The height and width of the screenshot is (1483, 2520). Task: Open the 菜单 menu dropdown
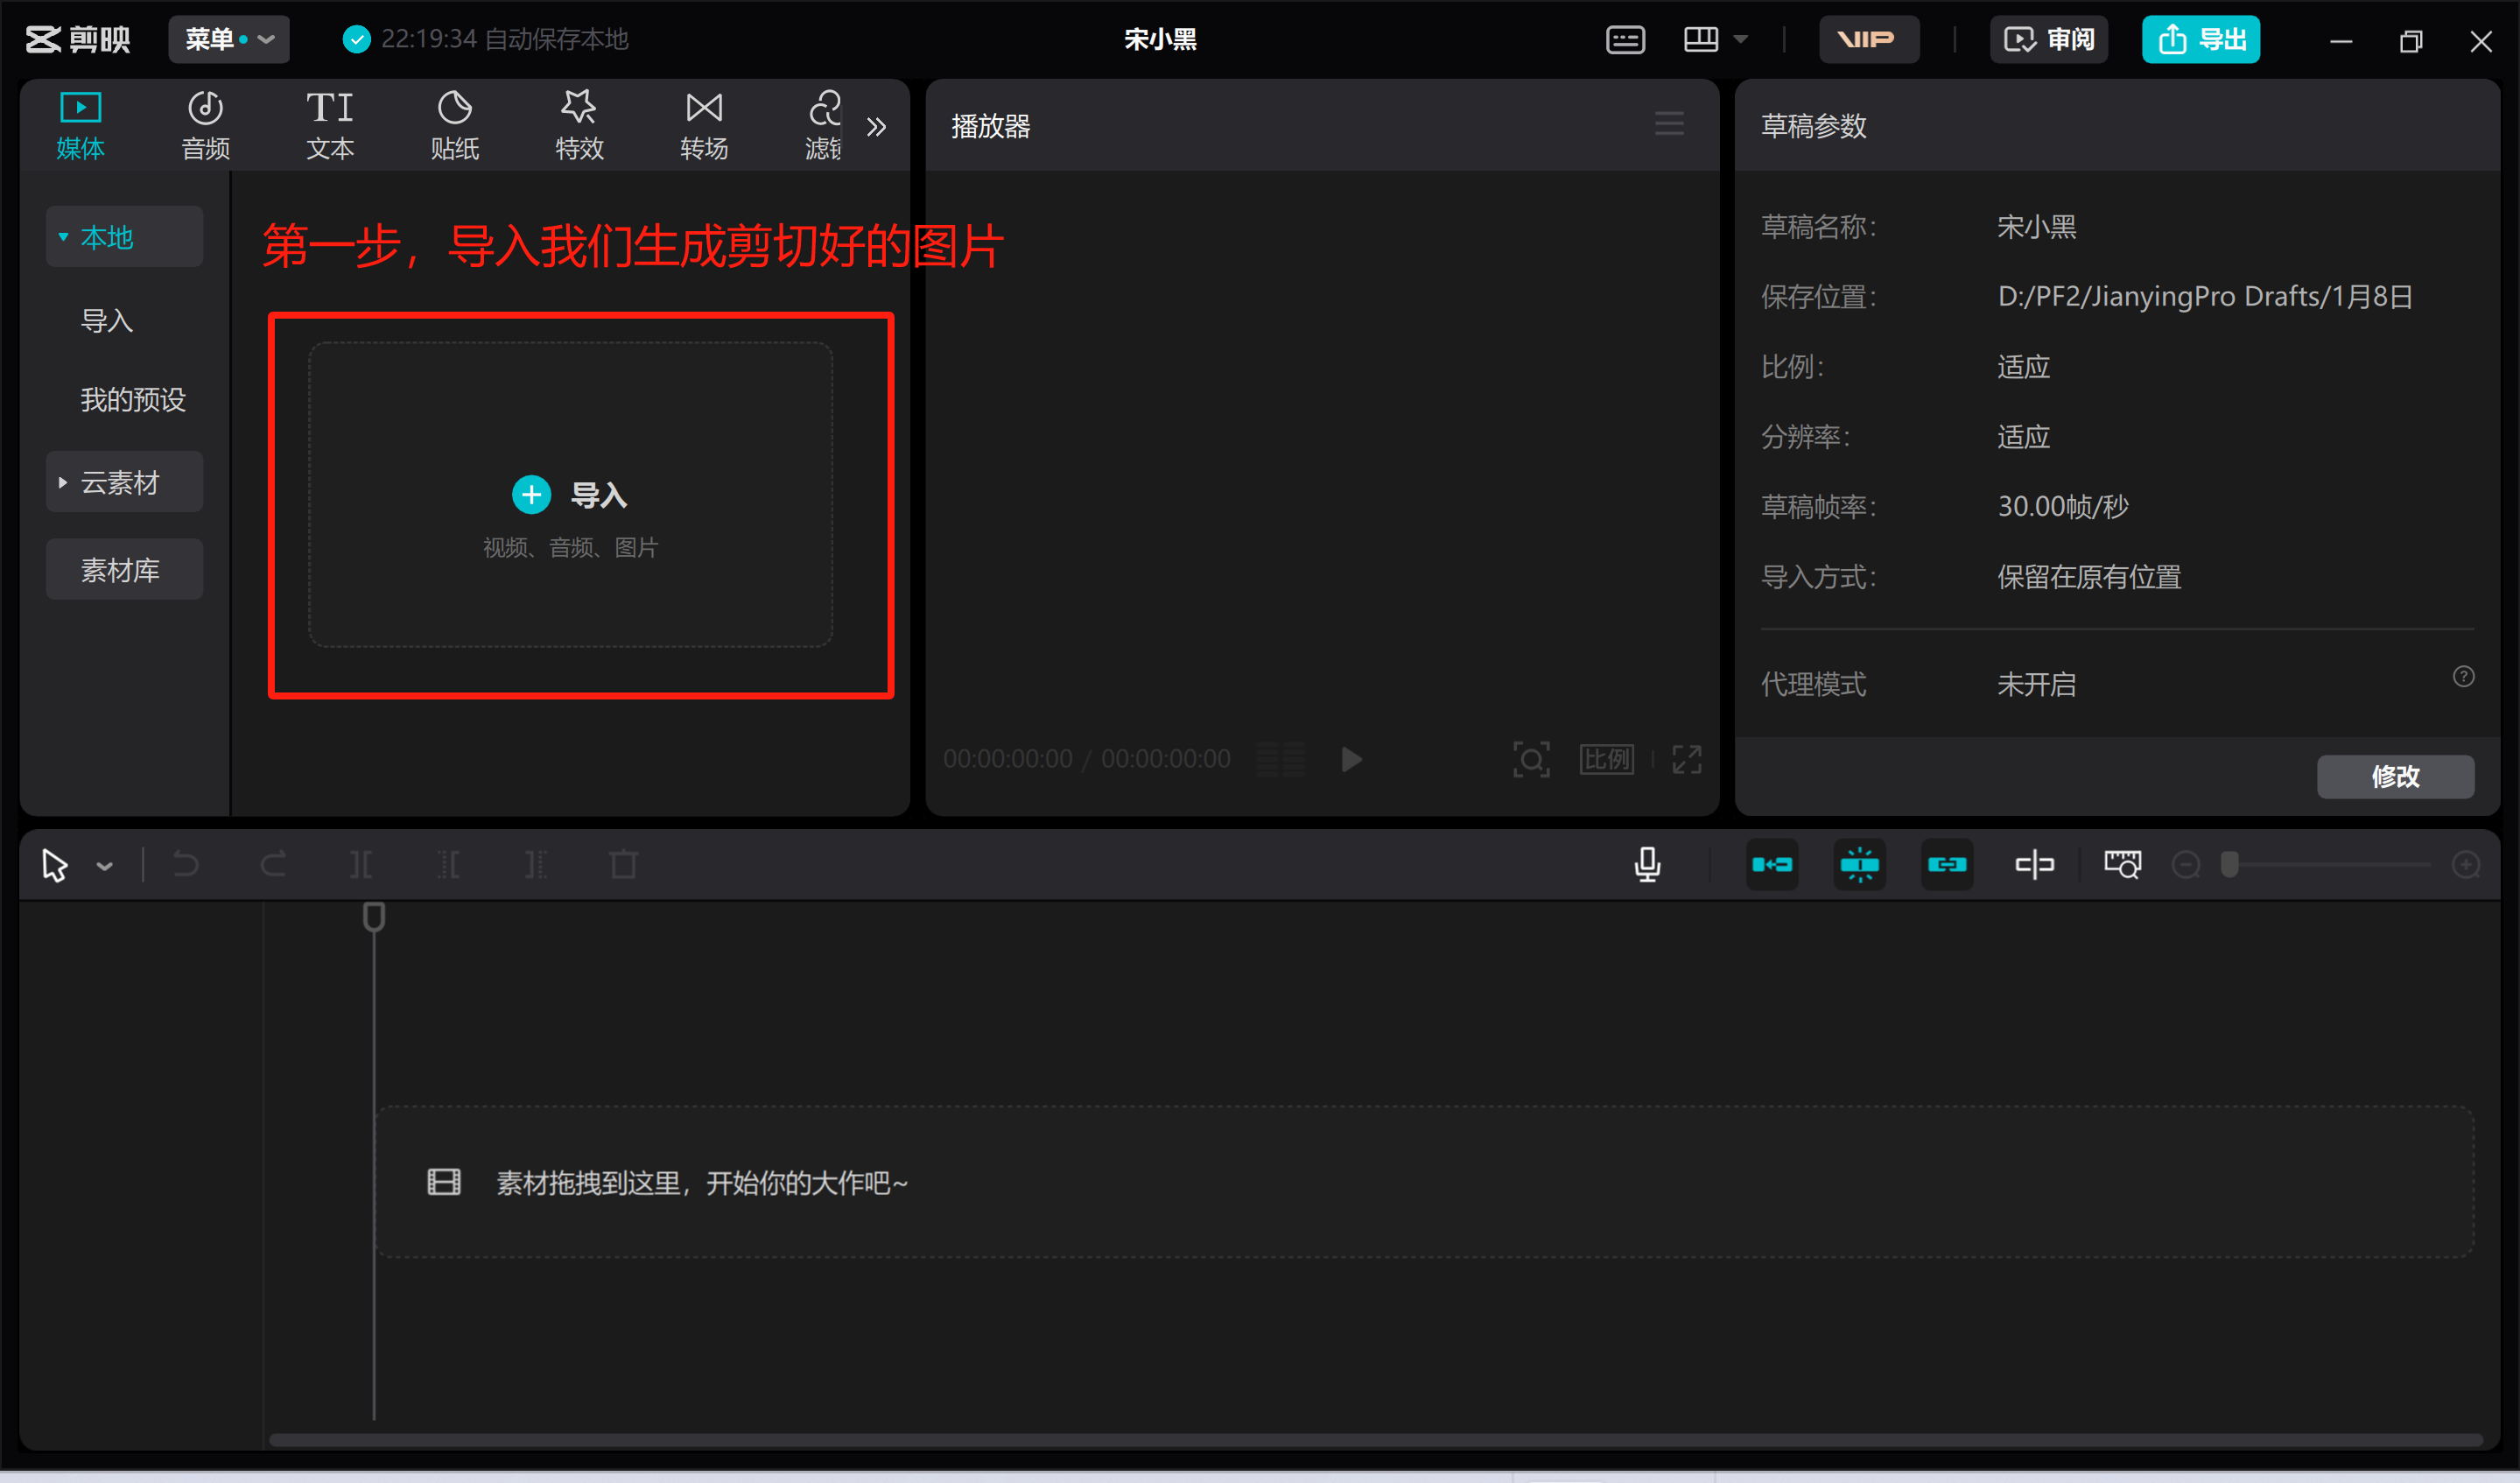tap(229, 39)
